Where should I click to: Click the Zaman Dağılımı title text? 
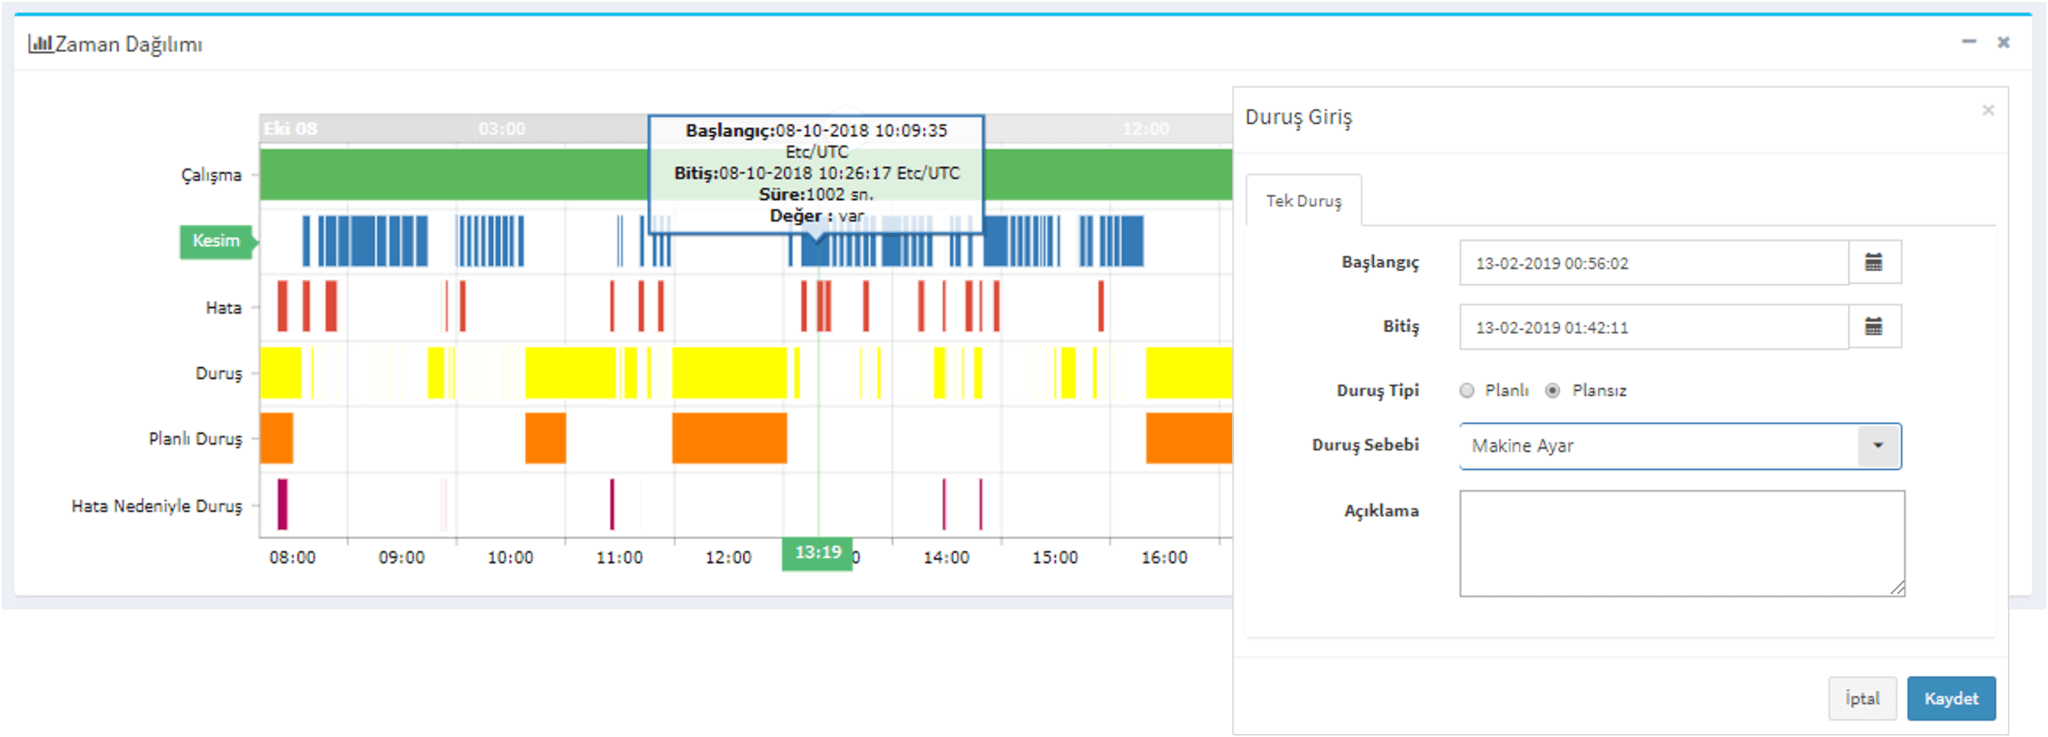pos(129,44)
